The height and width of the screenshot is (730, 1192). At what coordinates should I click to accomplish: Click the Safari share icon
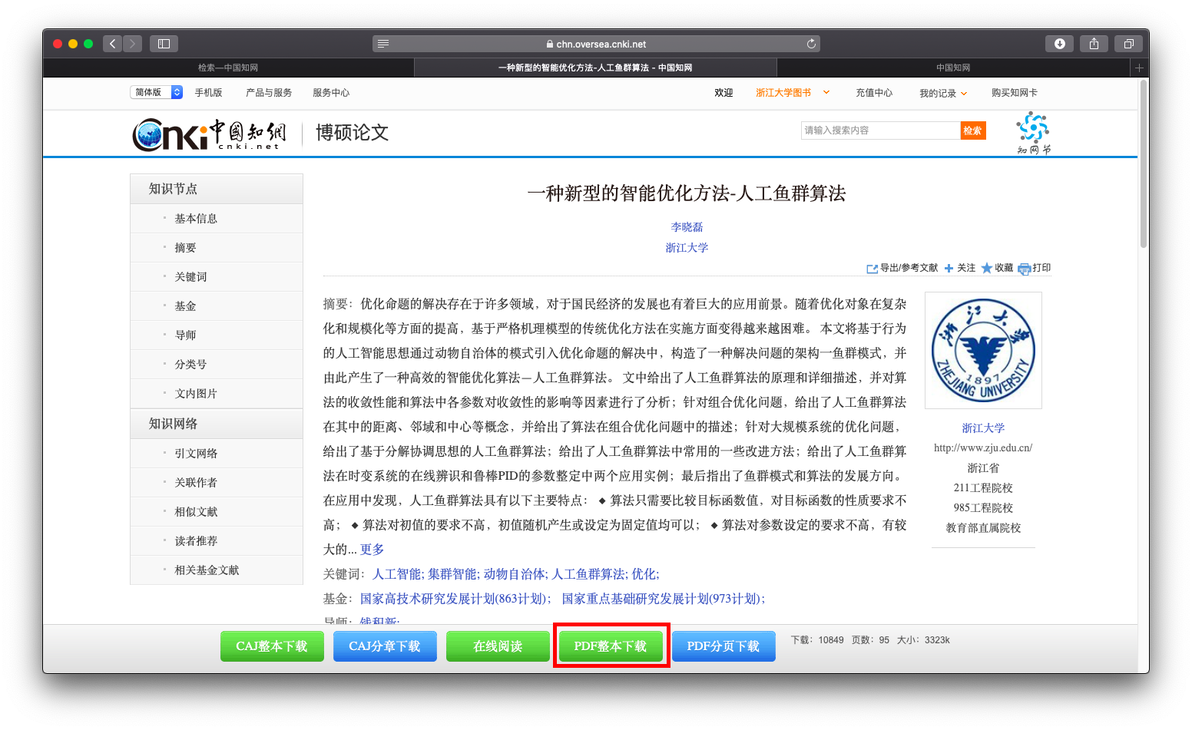1094,44
